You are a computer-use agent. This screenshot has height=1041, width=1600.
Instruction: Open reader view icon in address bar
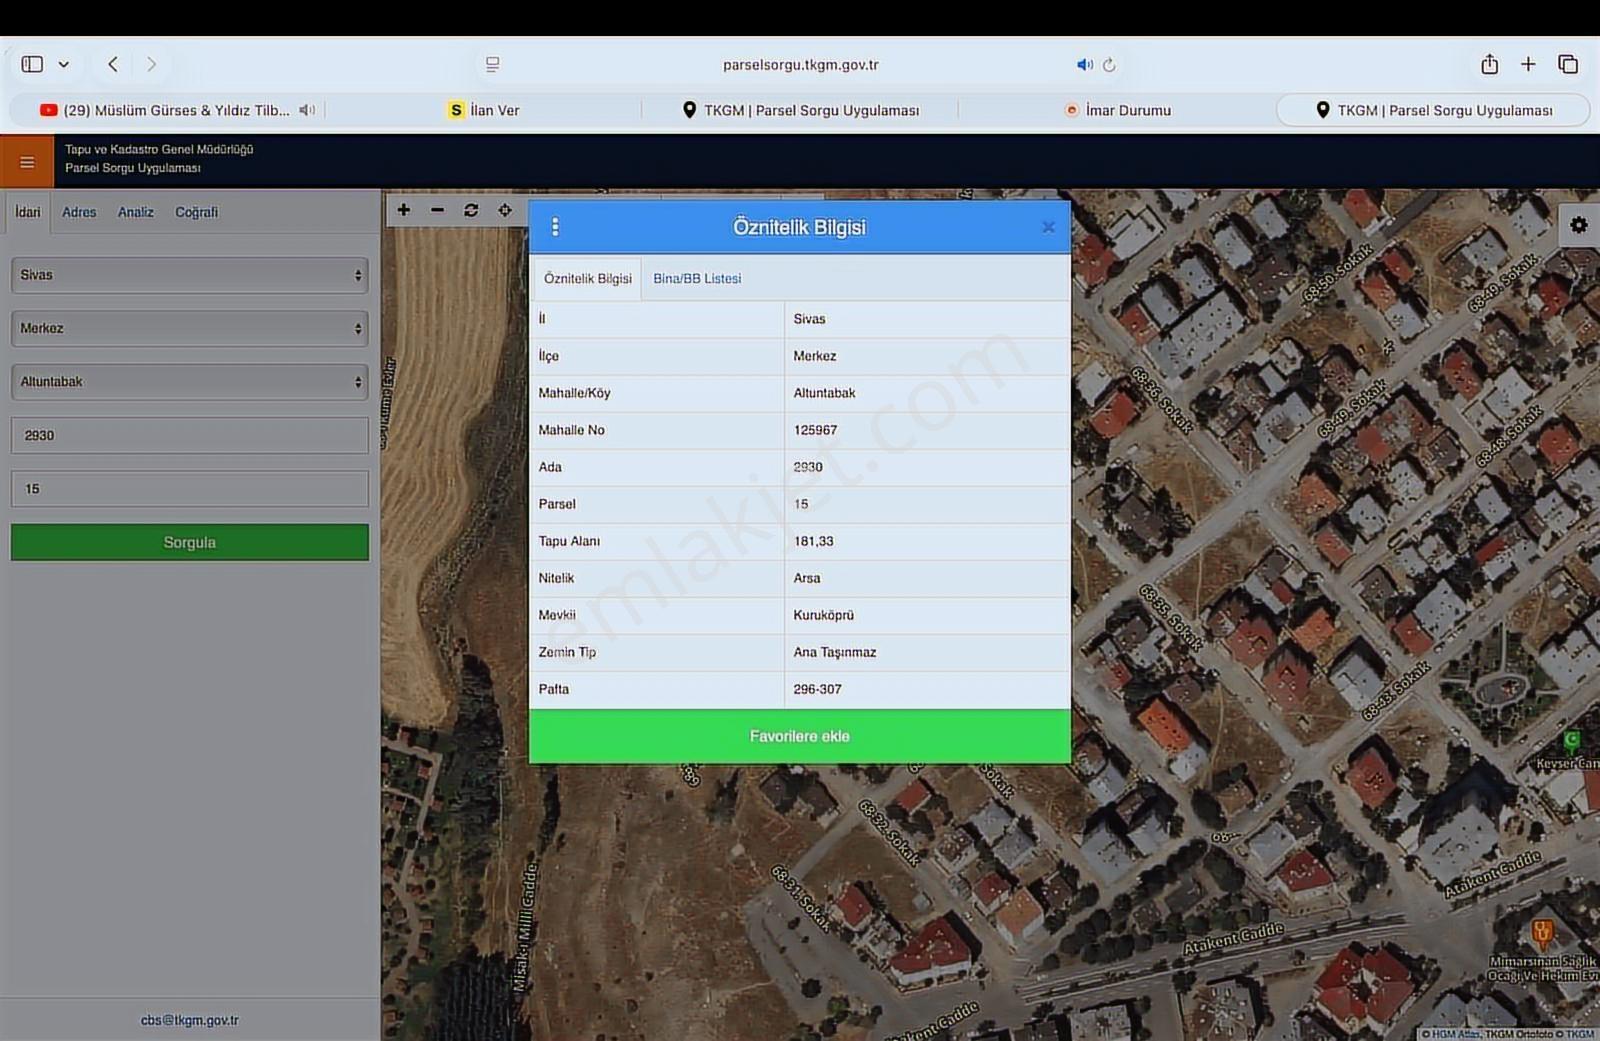pos(493,64)
